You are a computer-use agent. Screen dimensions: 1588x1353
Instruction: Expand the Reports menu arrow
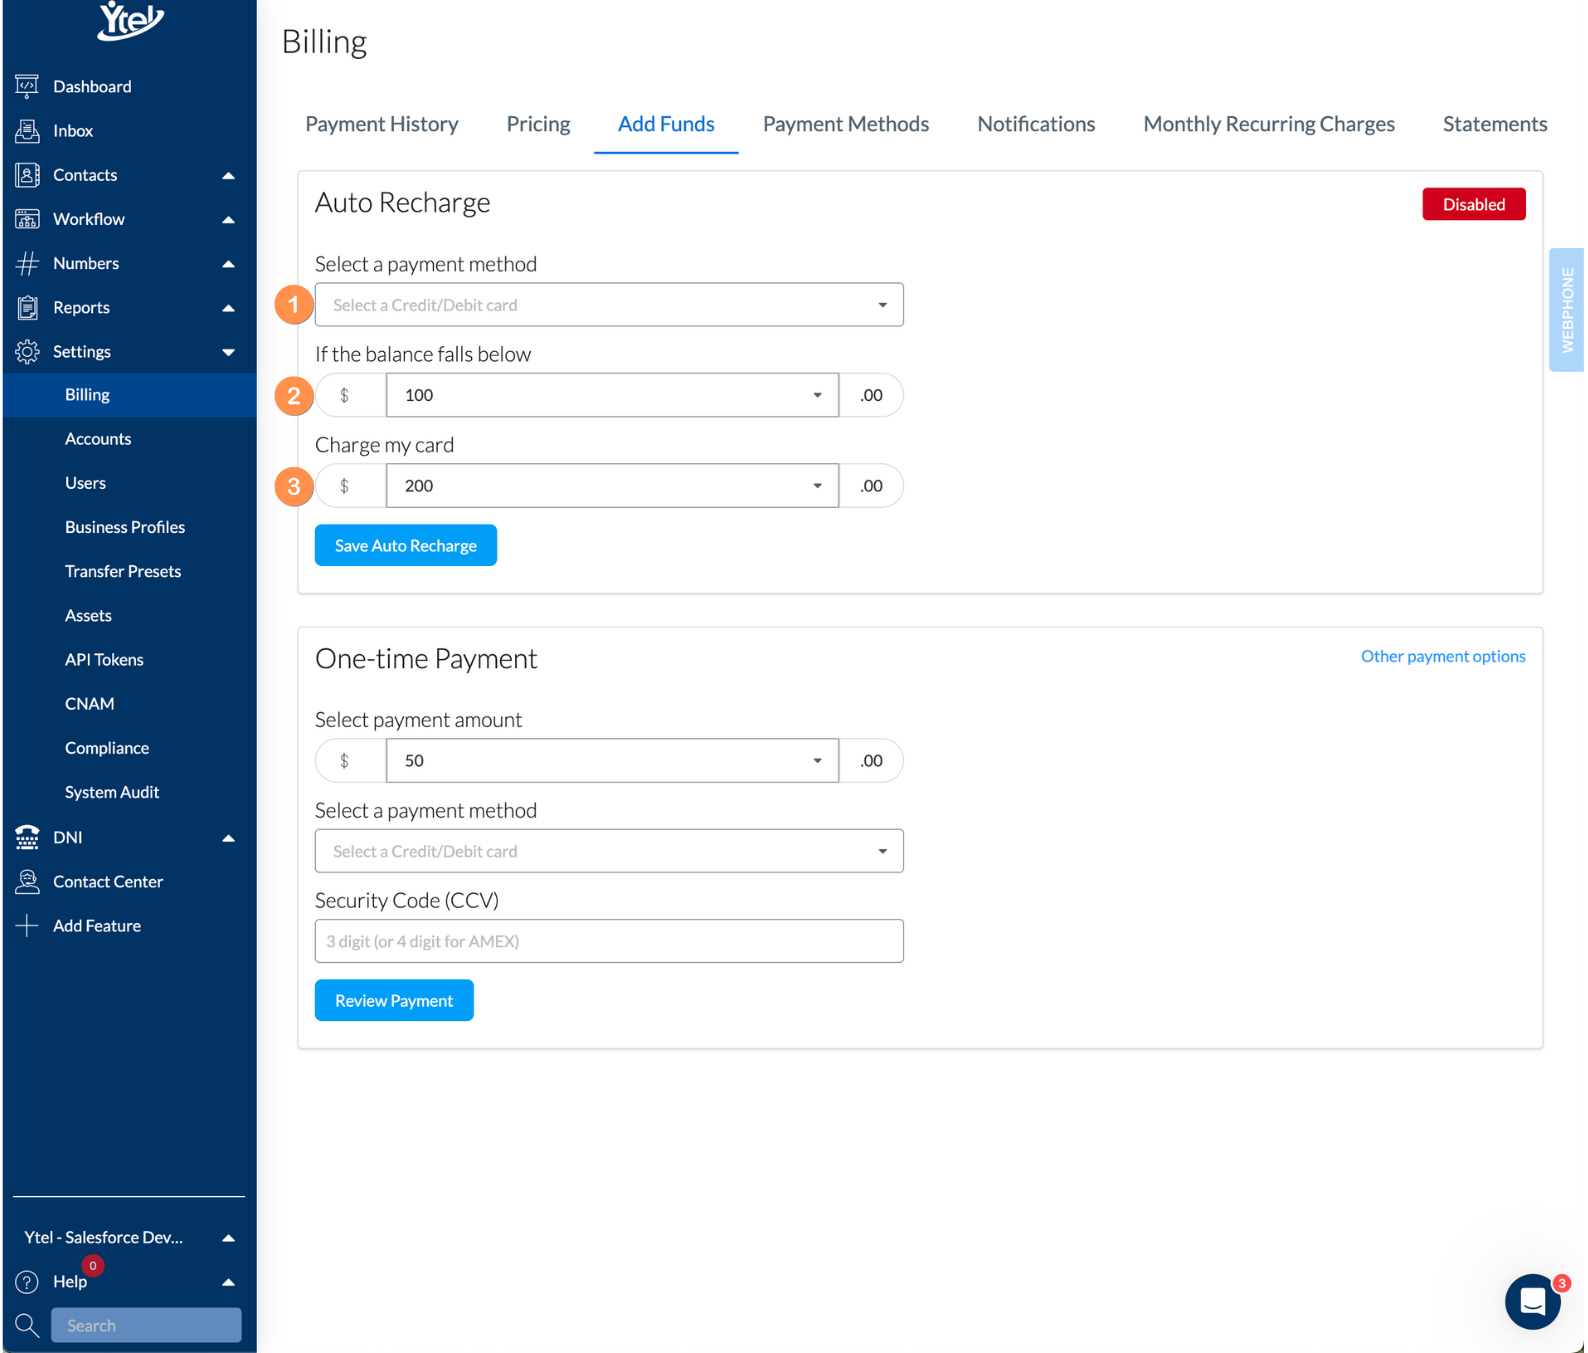(x=228, y=308)
